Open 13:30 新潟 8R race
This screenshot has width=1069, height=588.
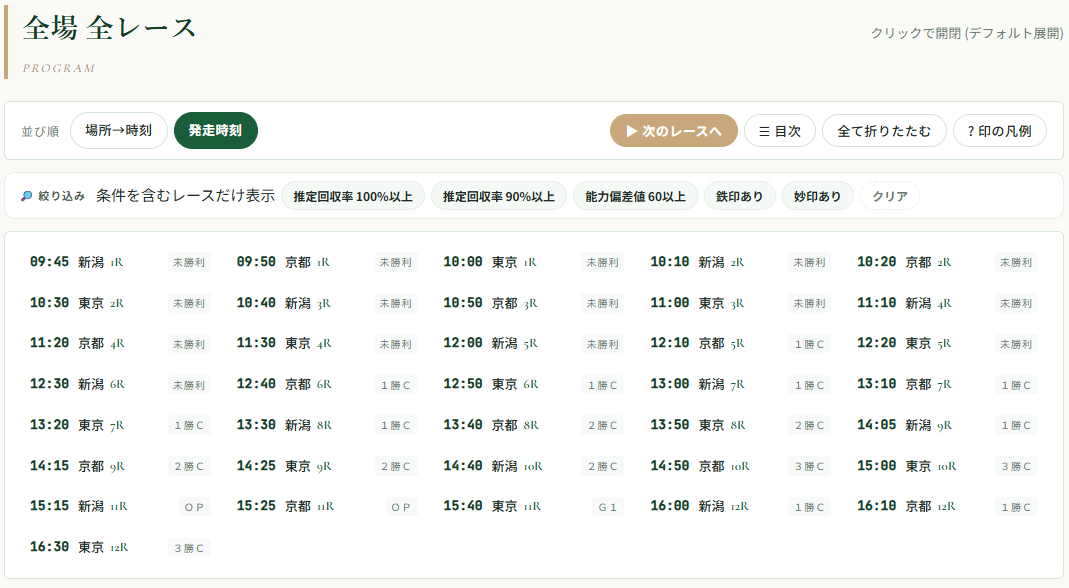click(x=327, y=425)
